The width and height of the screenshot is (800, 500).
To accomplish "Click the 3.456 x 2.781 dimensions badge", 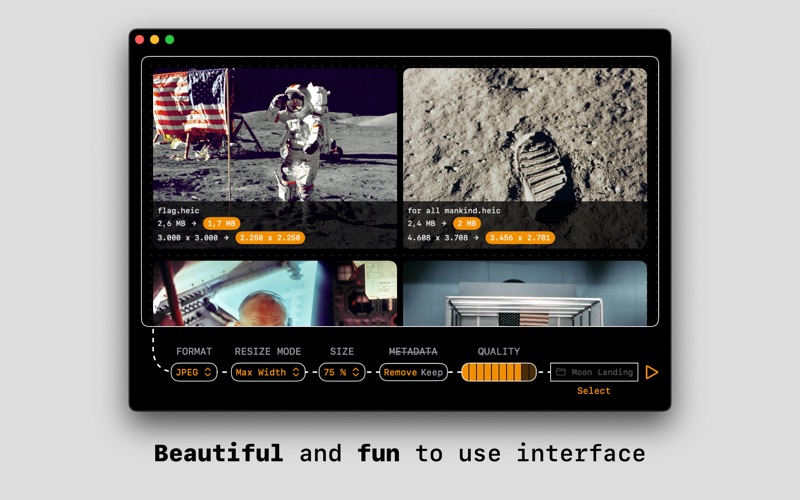I will [520, 238].
